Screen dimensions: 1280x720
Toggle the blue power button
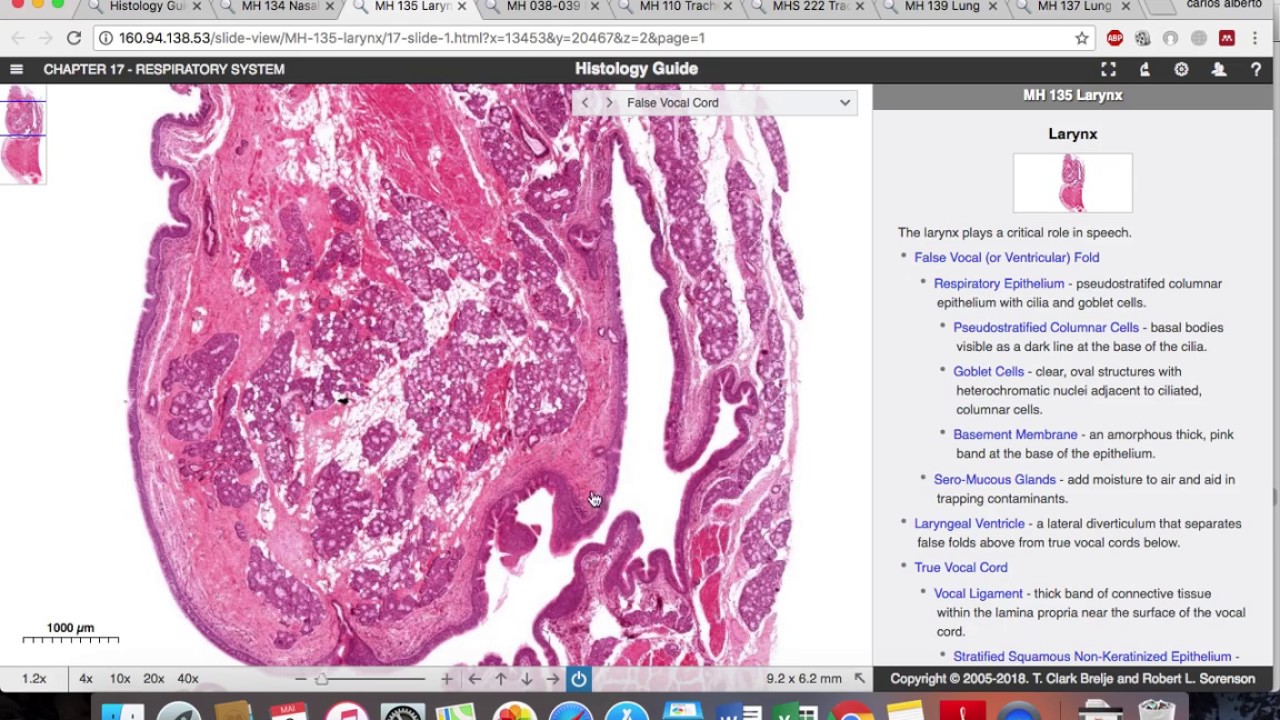579,679
